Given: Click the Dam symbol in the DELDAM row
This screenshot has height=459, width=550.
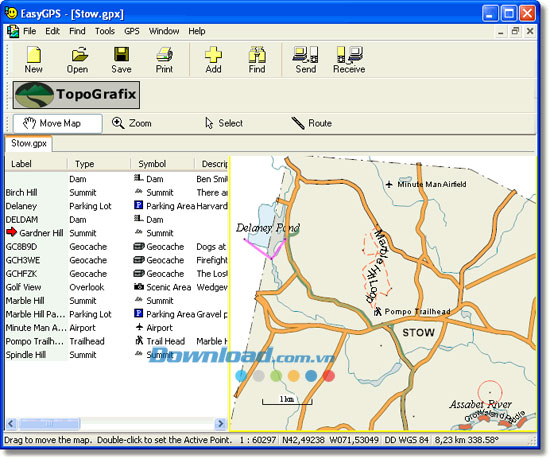Looking at the screenshot, I should pos(139,219).
